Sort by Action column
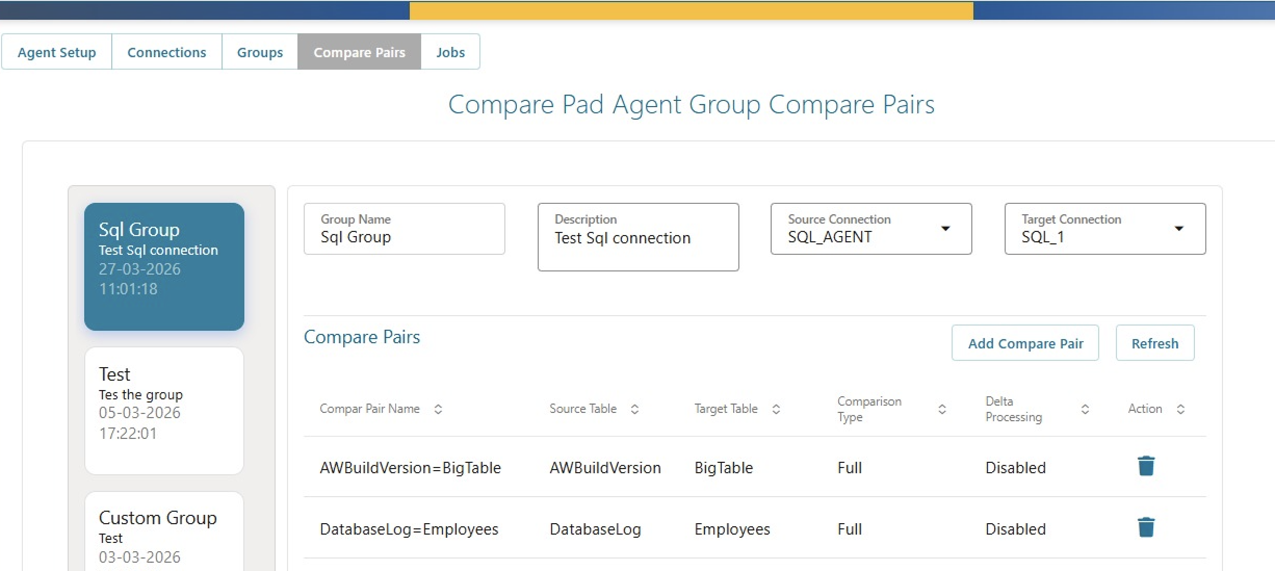 (x=1181, y=409)
